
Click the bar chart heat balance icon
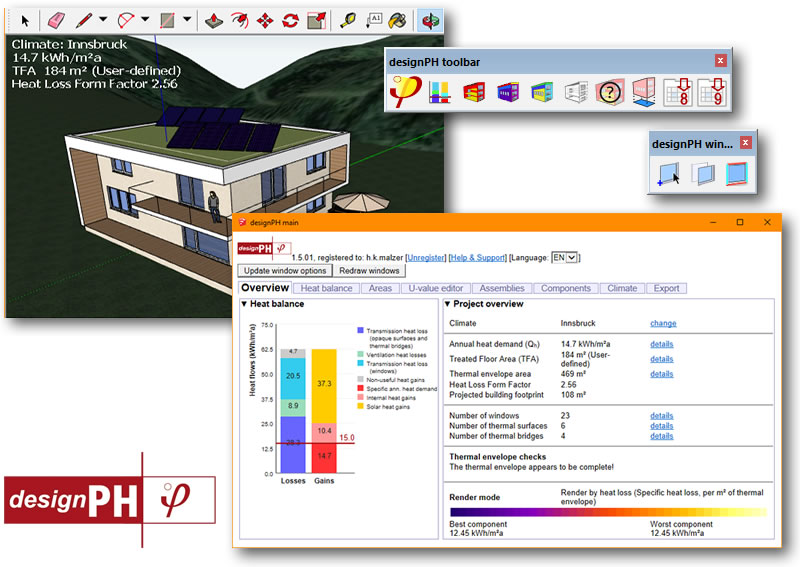[x=440, y=92]
